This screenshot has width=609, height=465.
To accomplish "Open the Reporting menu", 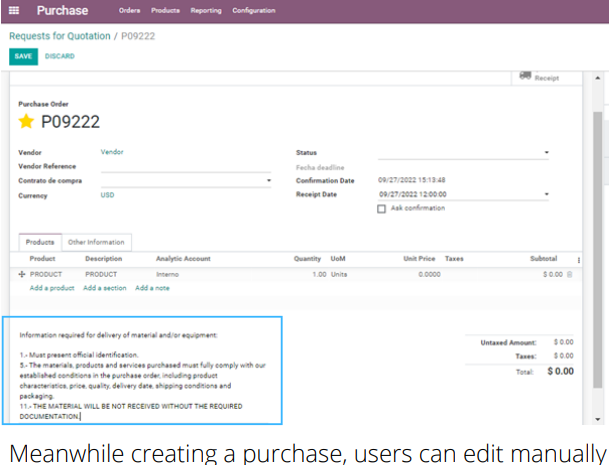I will [206, 10].
